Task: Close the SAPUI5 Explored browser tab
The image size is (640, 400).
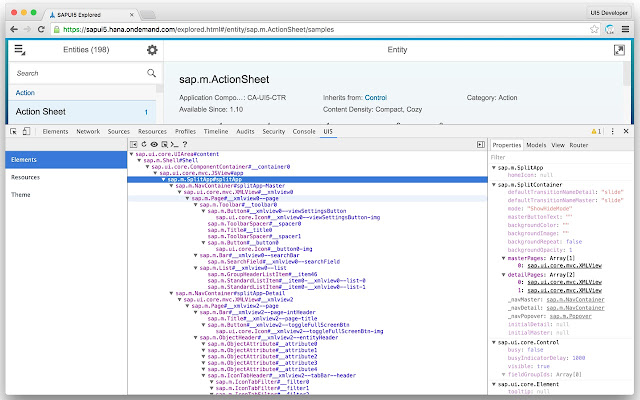Action: [x=131, y=15]
